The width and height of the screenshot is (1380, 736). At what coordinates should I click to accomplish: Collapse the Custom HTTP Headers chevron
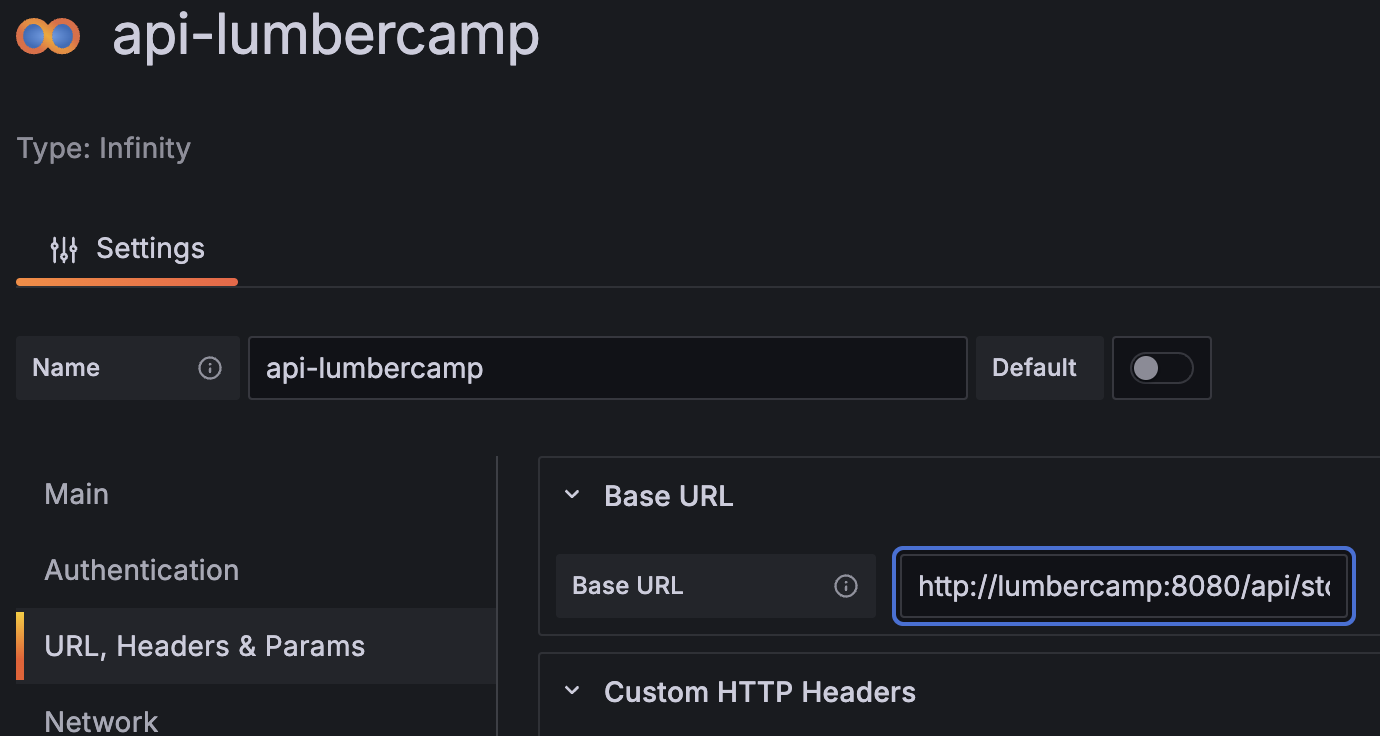(x=572, y=691)
